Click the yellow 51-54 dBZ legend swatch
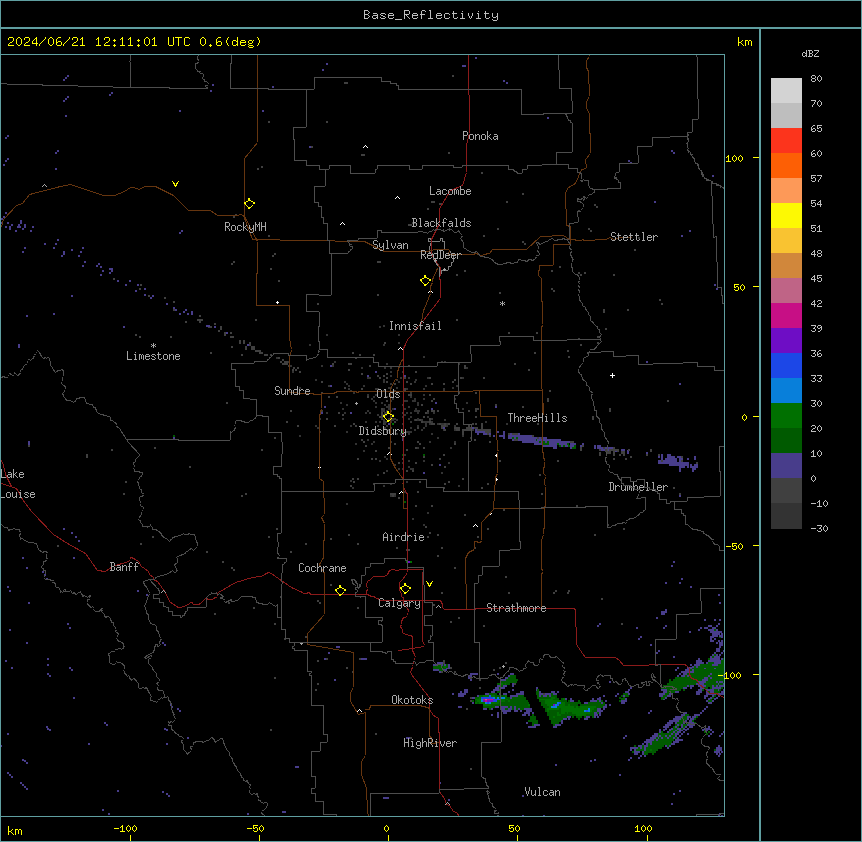Image resolution: width=862 pixels, height=842 pixels. point(786,215)
